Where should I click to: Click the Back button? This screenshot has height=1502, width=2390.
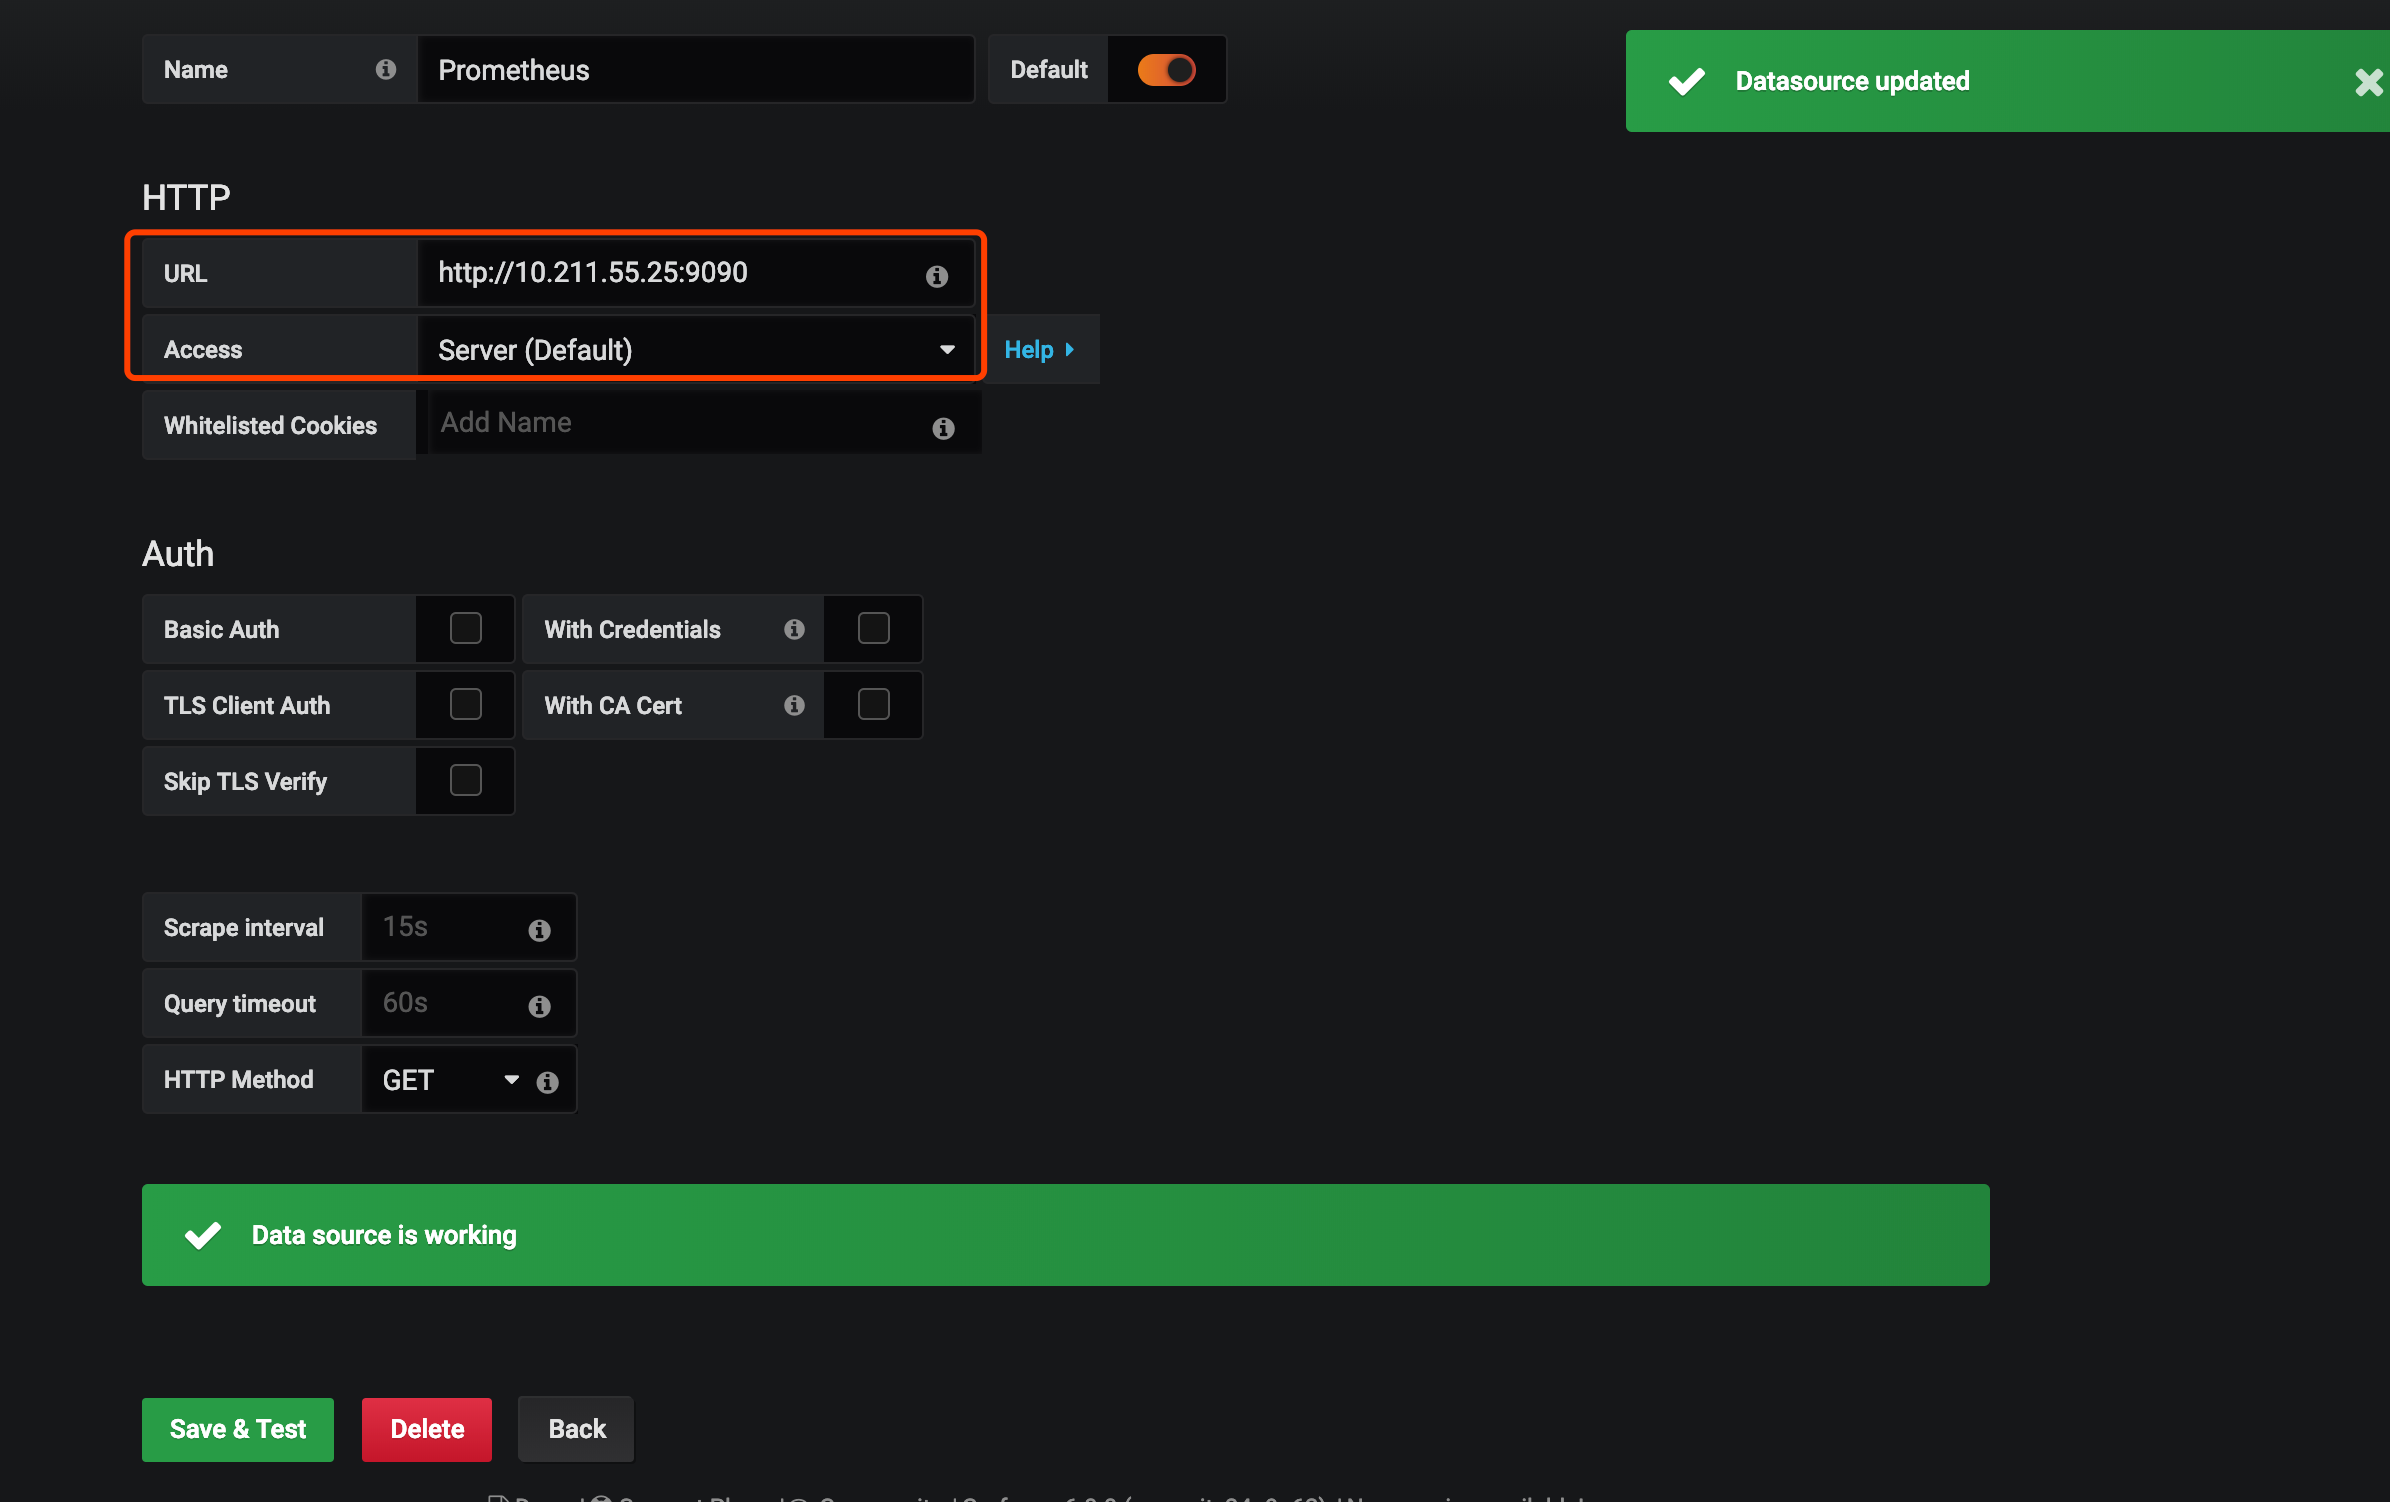coord(576,1429)
